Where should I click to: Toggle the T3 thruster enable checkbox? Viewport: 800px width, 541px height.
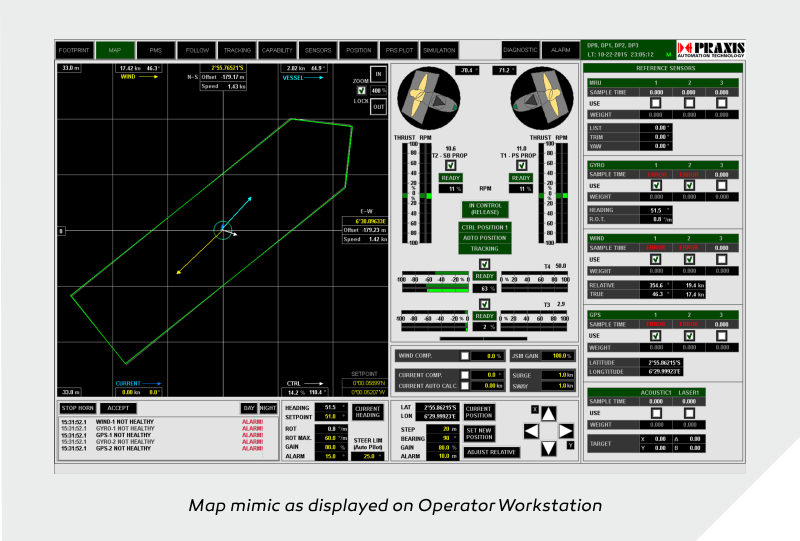tap(484, 304)
